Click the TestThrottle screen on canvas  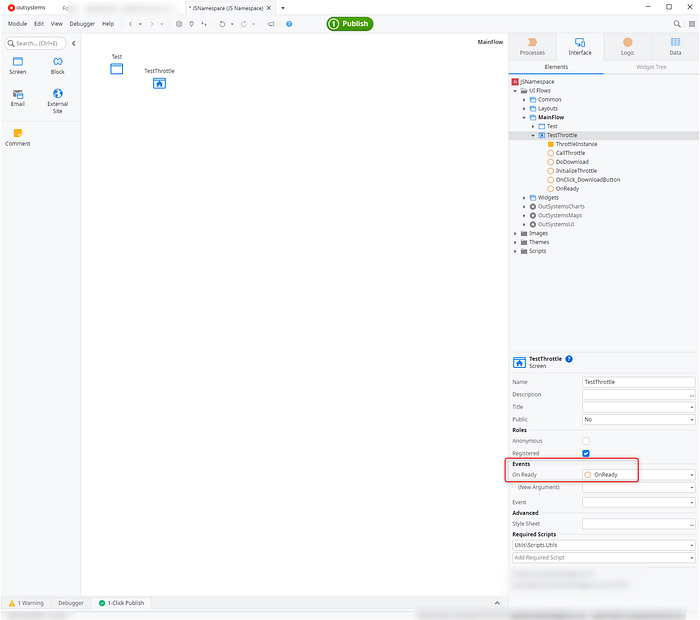tap(159, 82)
